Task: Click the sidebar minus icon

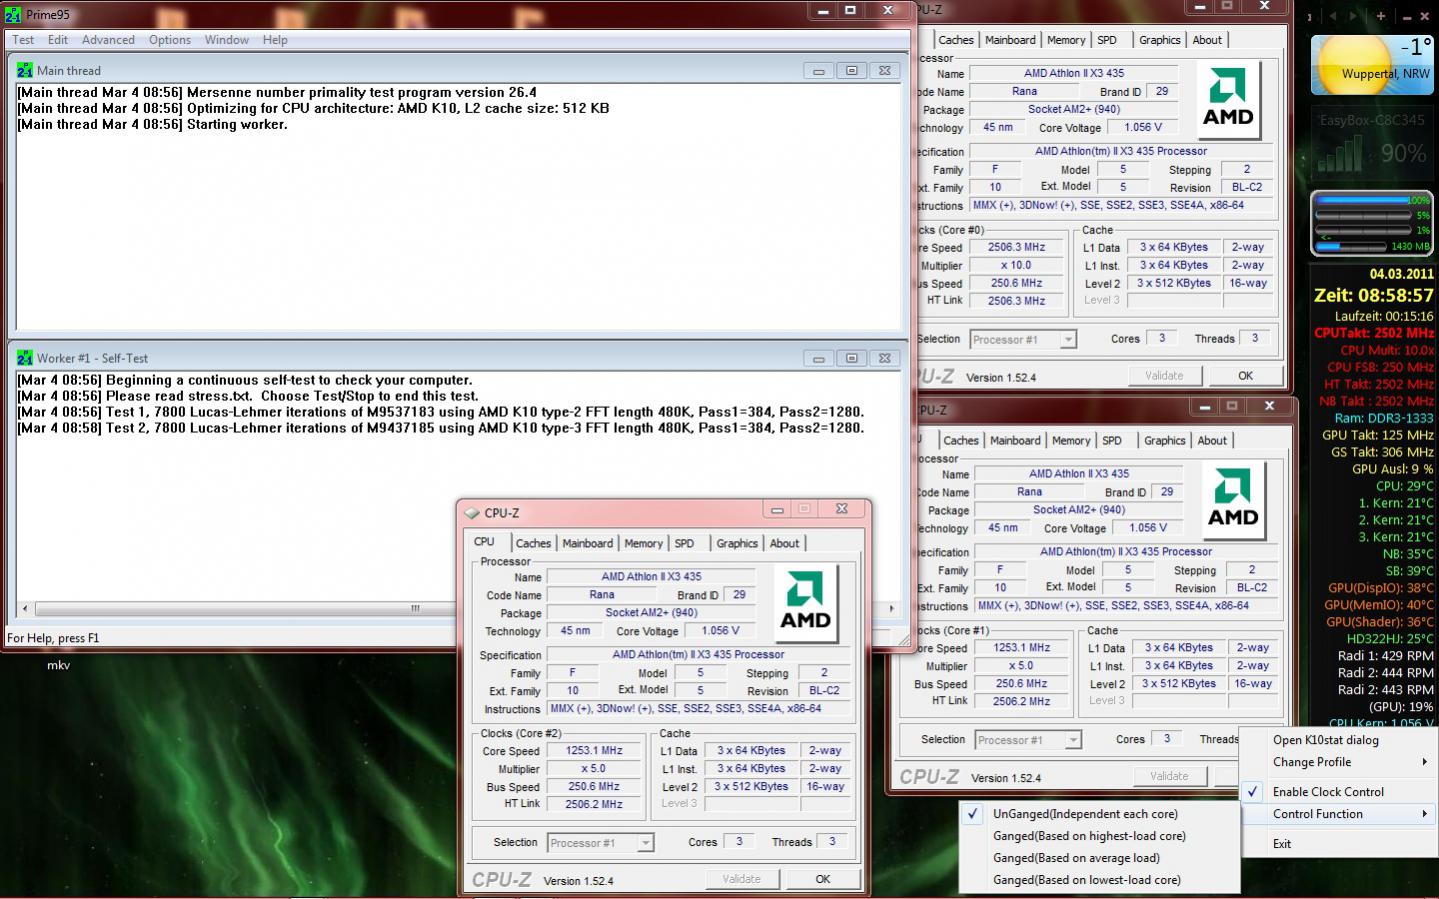Action: (x=1407, y=16)
